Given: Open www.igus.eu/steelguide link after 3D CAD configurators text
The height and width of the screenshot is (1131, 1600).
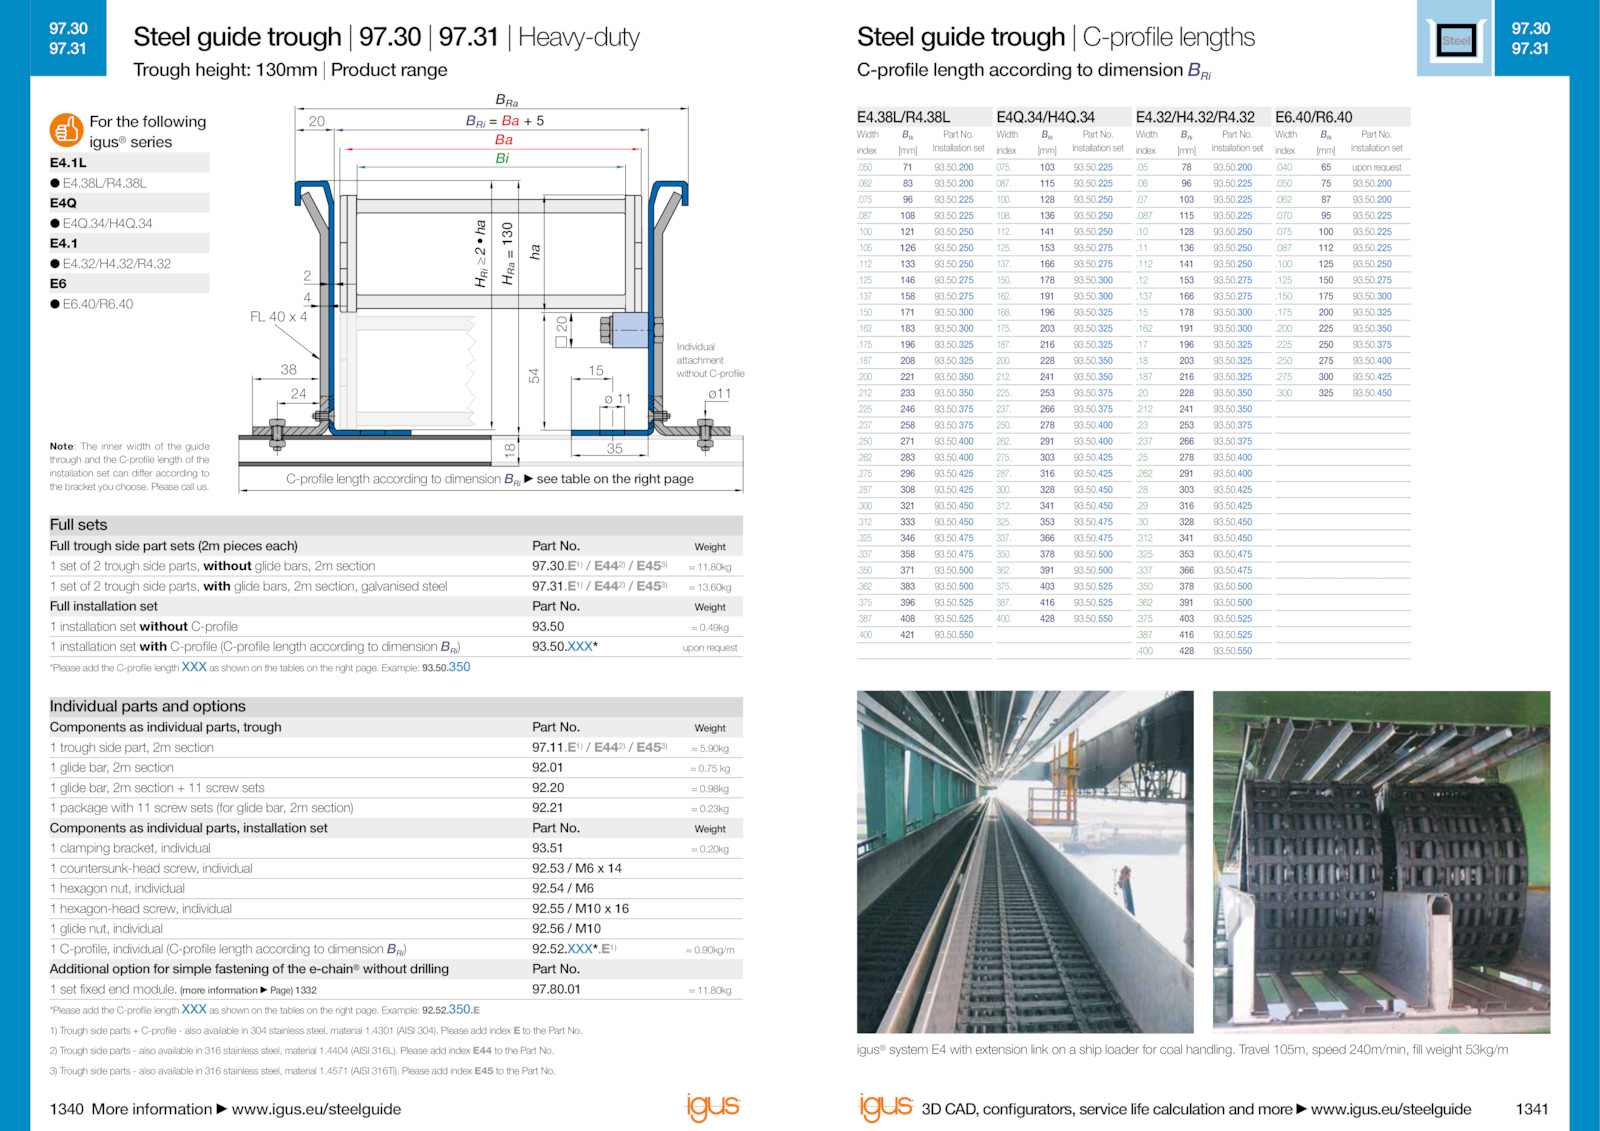Looking at the screenshot, I should click(x=1391, y=1109).
